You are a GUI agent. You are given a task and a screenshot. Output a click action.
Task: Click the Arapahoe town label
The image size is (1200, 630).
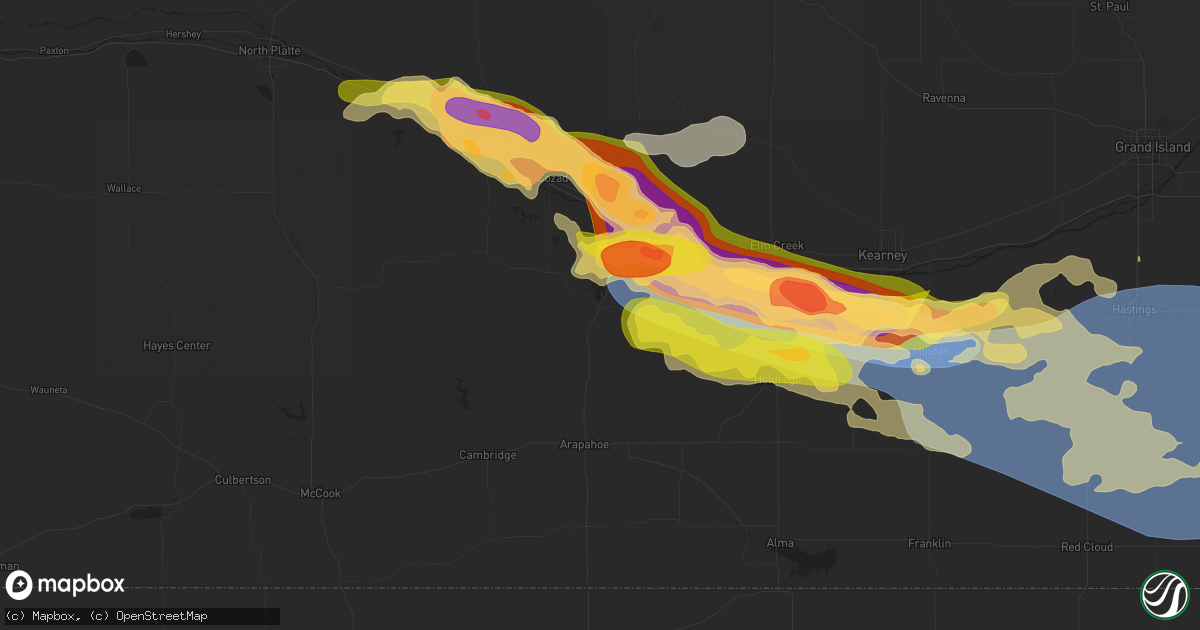point(584,444)
